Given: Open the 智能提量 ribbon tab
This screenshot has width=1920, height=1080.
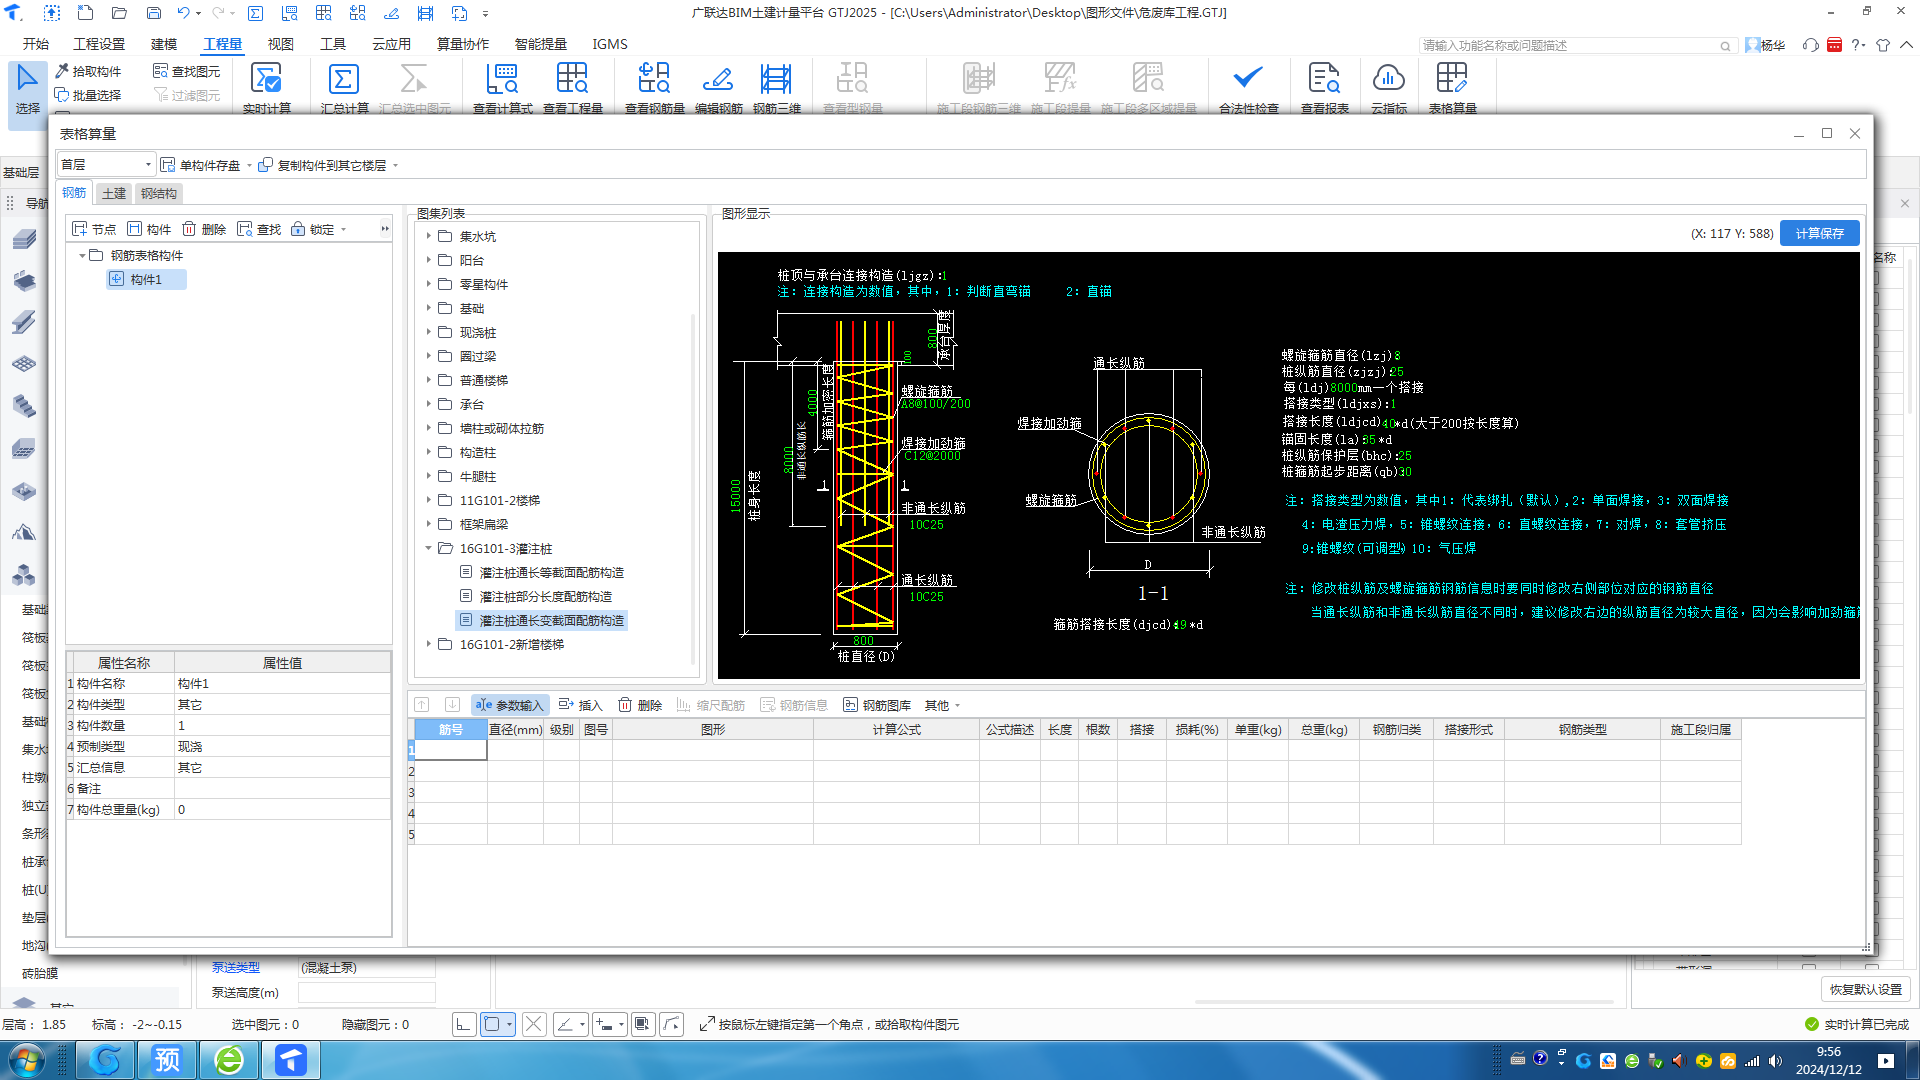Looking at the screenshot, I should pos(540,44).
